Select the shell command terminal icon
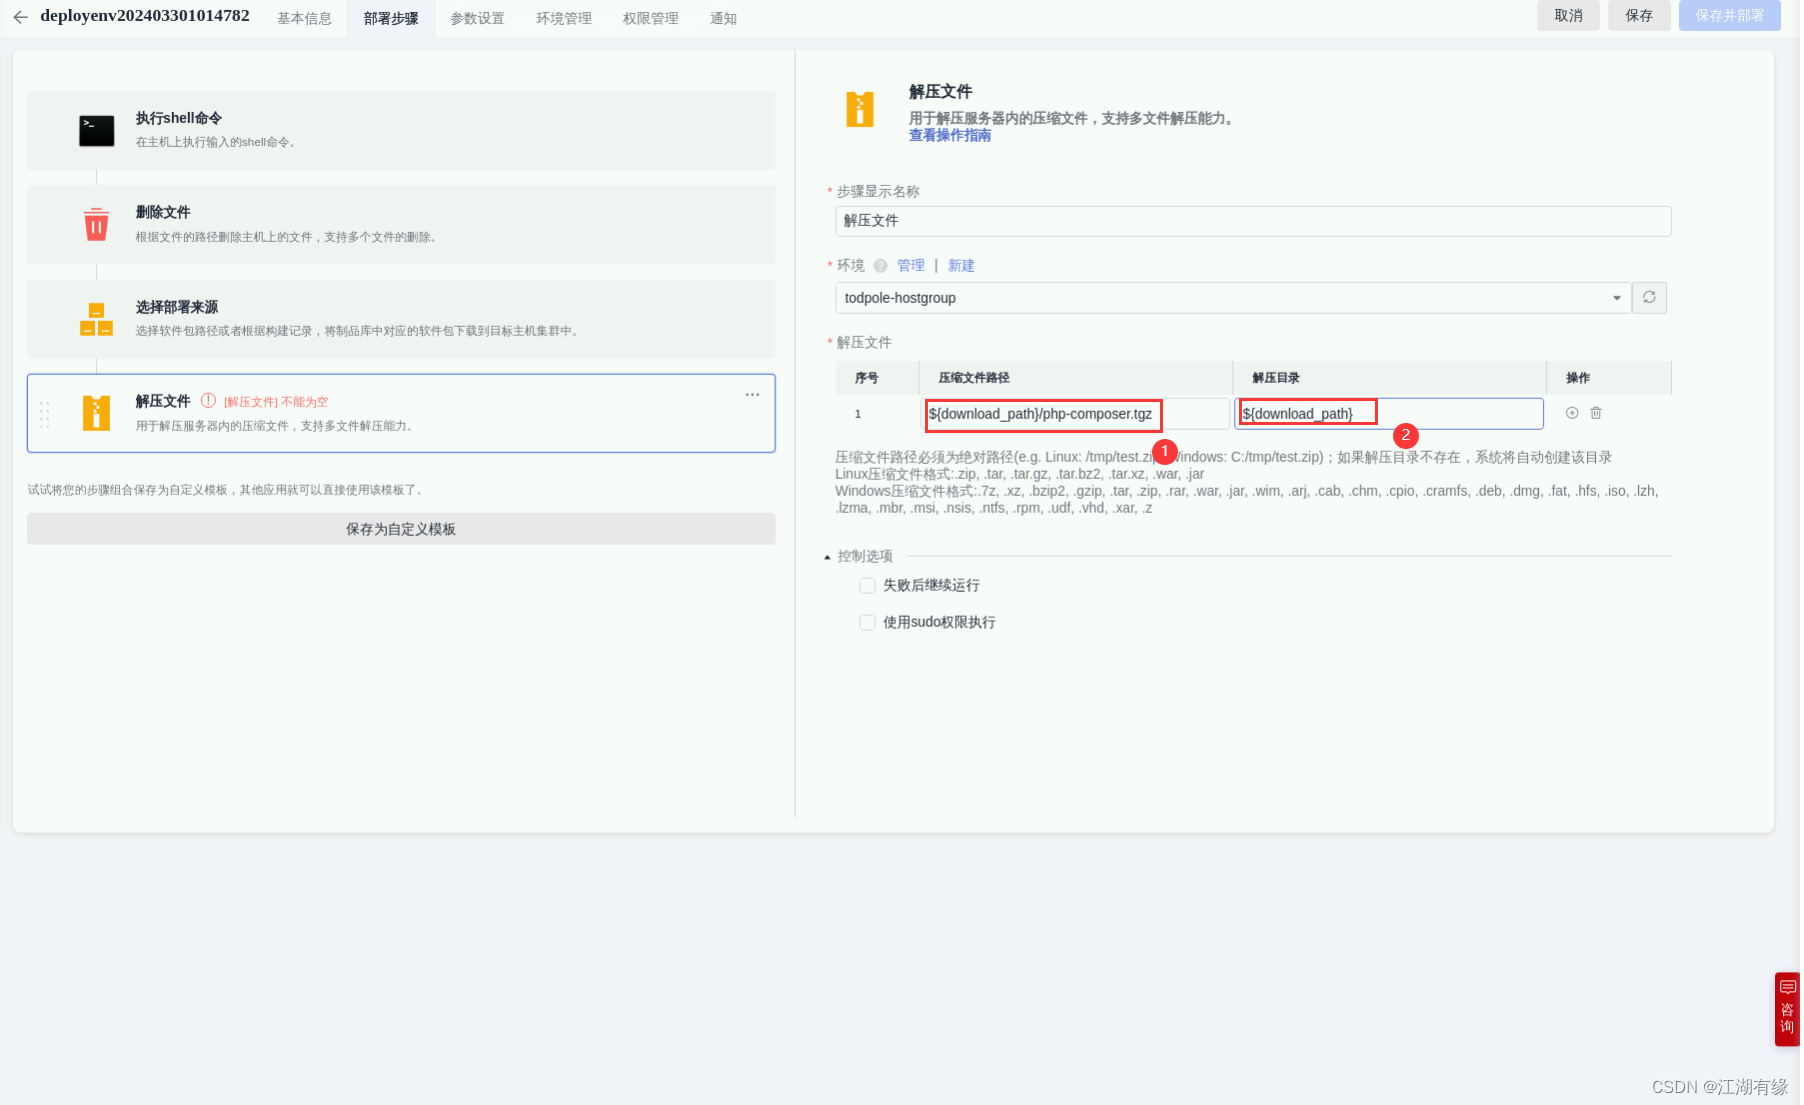1804x1105 pixels. tap(97, 130)
